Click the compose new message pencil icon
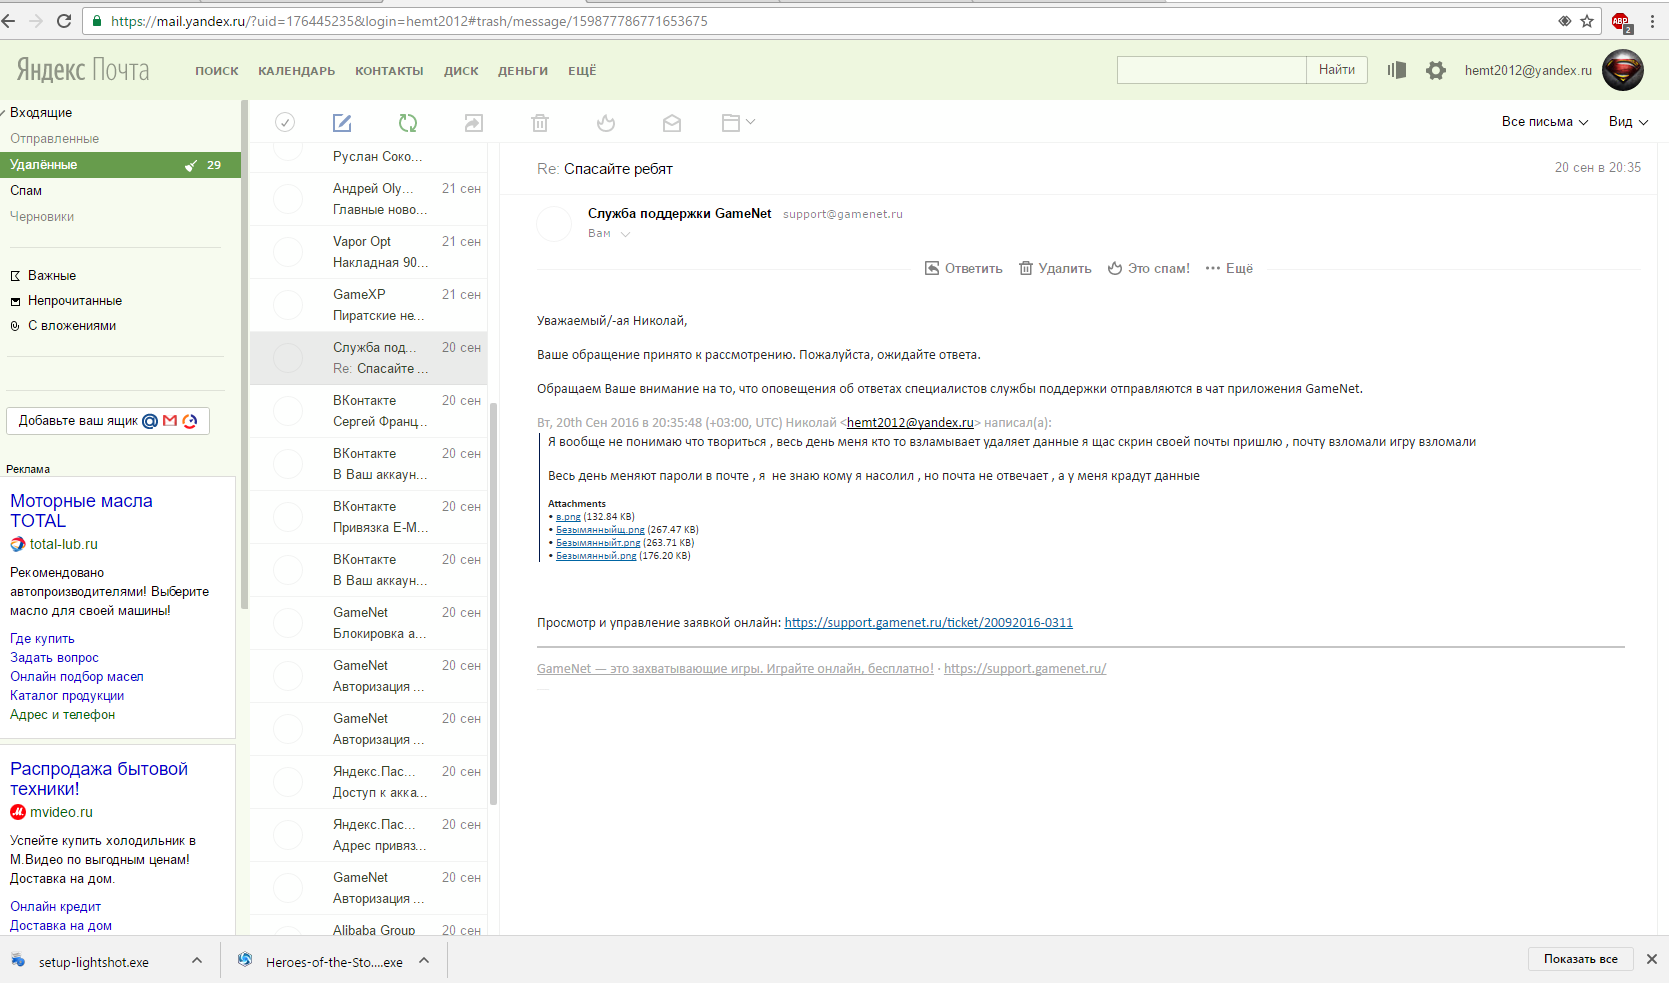Screen dimensions: 1669x983 click(x=342, y=123)
